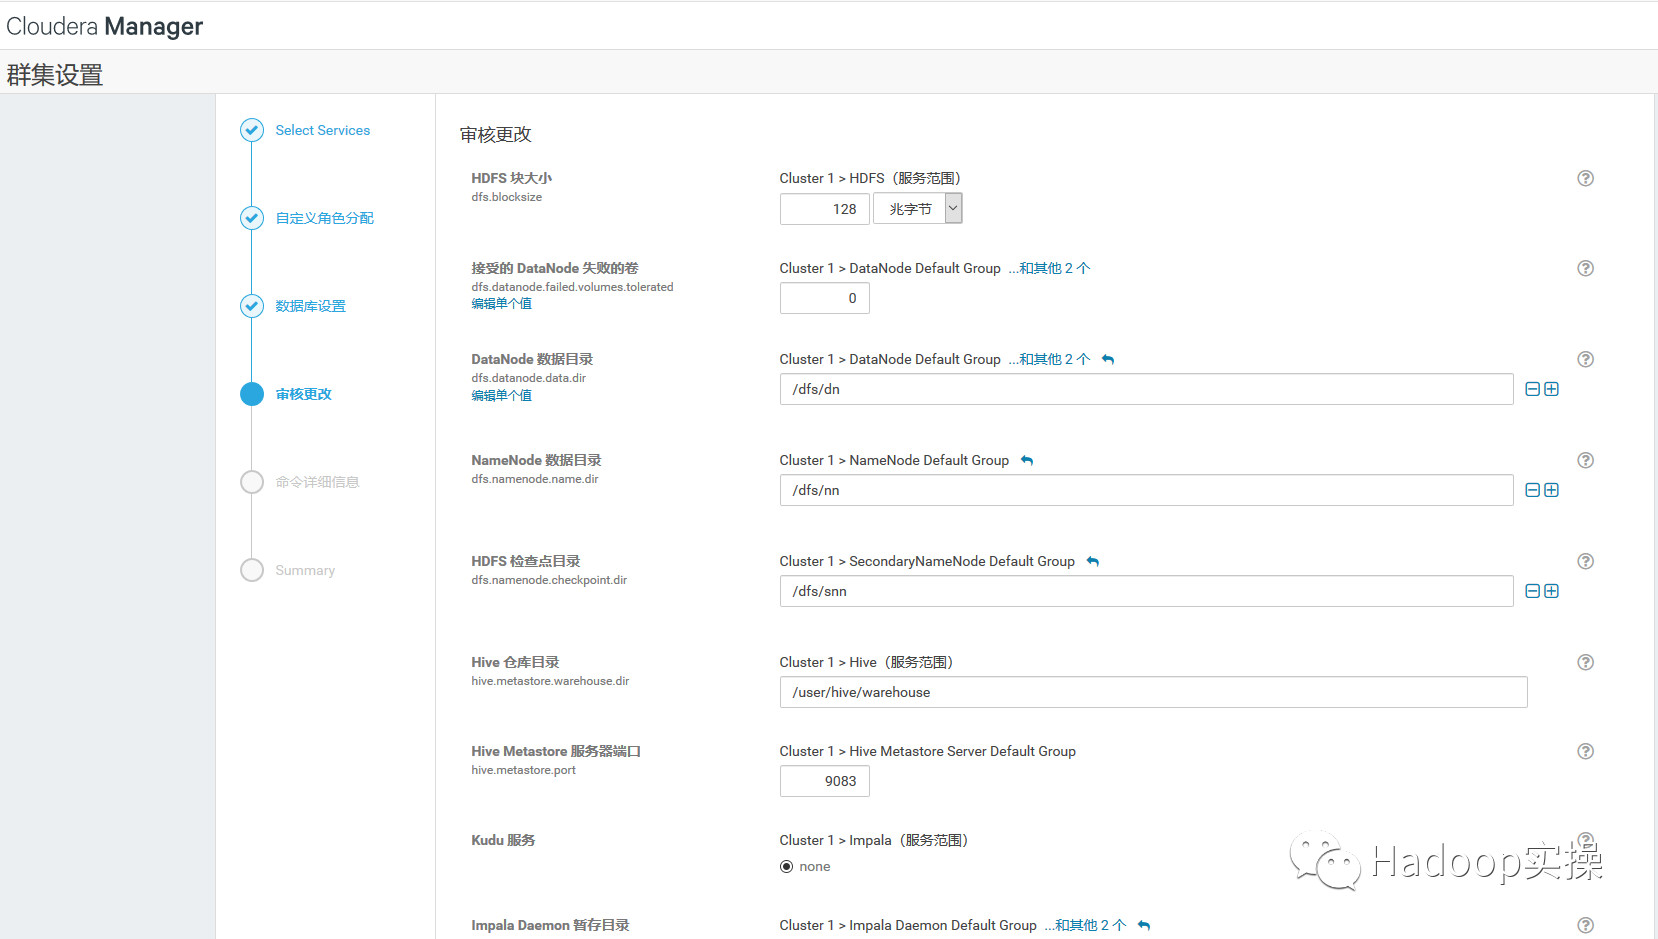Open help for Impala Daemon scratch directory
1658x939 pixels.
point(1585,925)
